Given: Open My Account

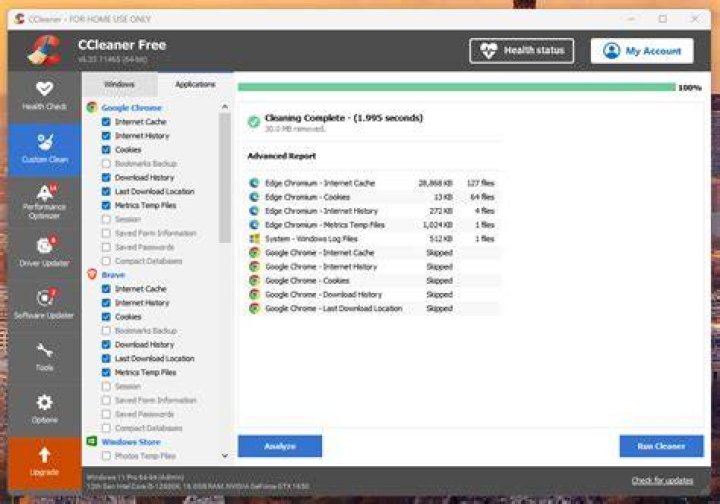Looking at the screenshot, I should (642, 50).
